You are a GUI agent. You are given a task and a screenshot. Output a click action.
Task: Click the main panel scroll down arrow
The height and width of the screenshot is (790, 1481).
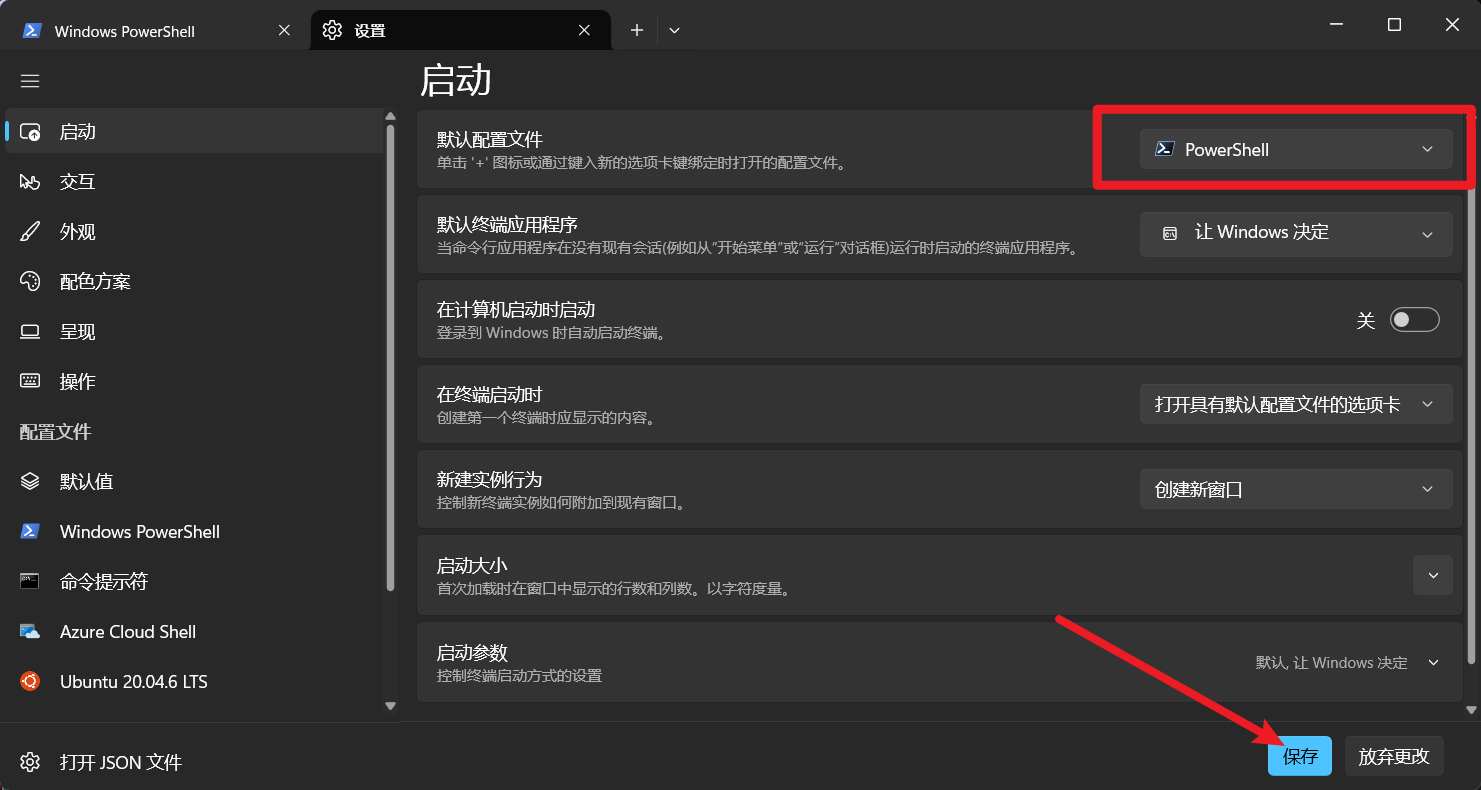point(1470,709)
